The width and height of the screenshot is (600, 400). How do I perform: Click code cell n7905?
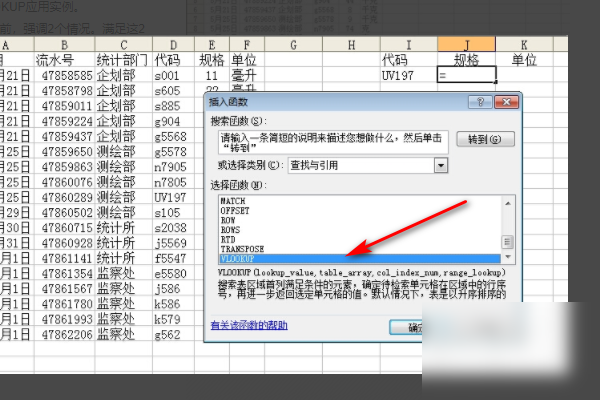[x=173, y=167]
